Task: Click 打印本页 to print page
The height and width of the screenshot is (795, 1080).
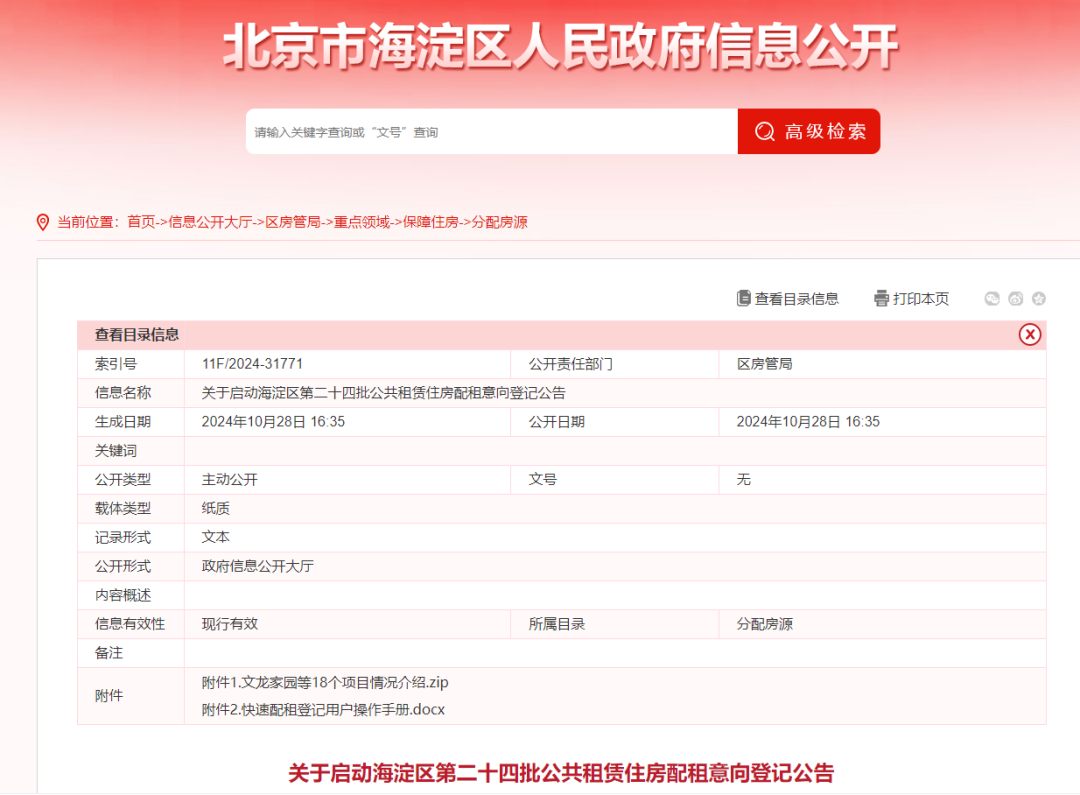Action: pos(921,298)
